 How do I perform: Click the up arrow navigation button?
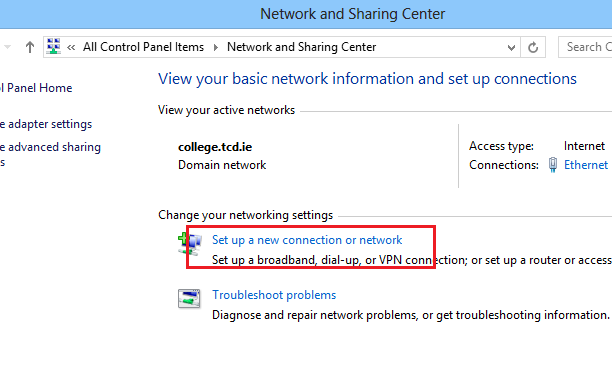click(x=30, y=47)
